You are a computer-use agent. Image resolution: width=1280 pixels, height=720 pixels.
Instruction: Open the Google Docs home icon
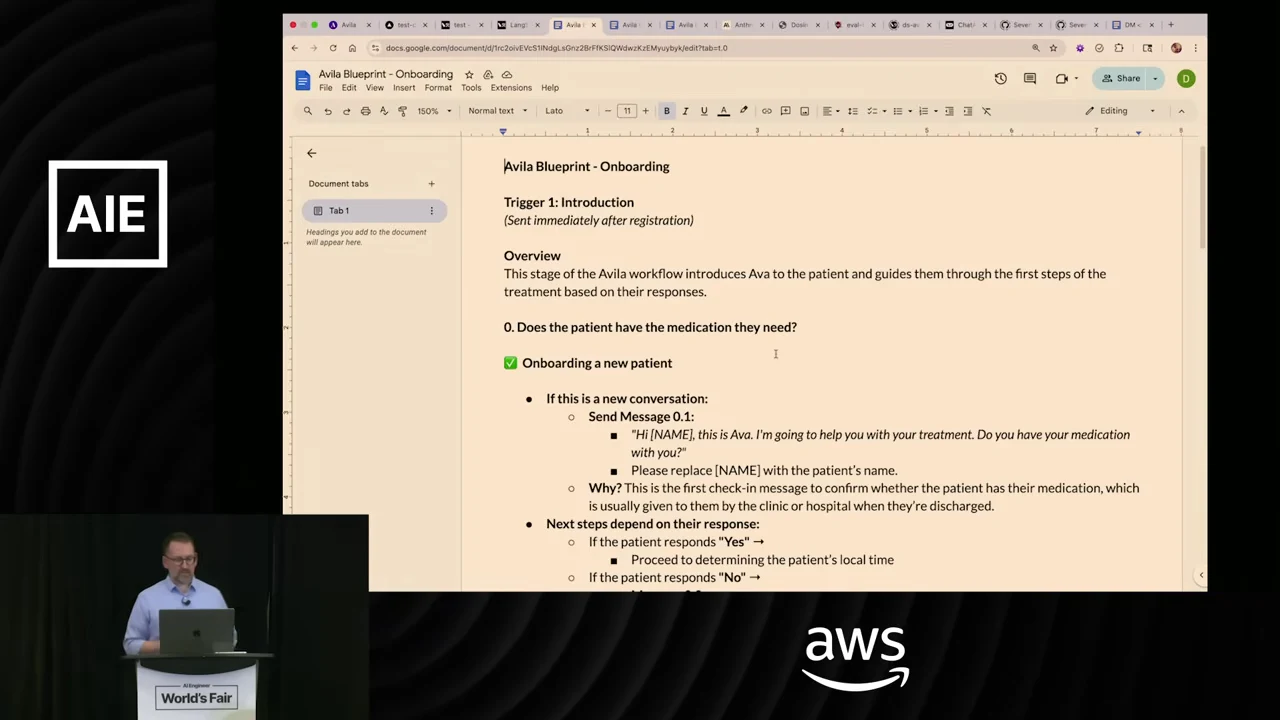tap(302, 80)
